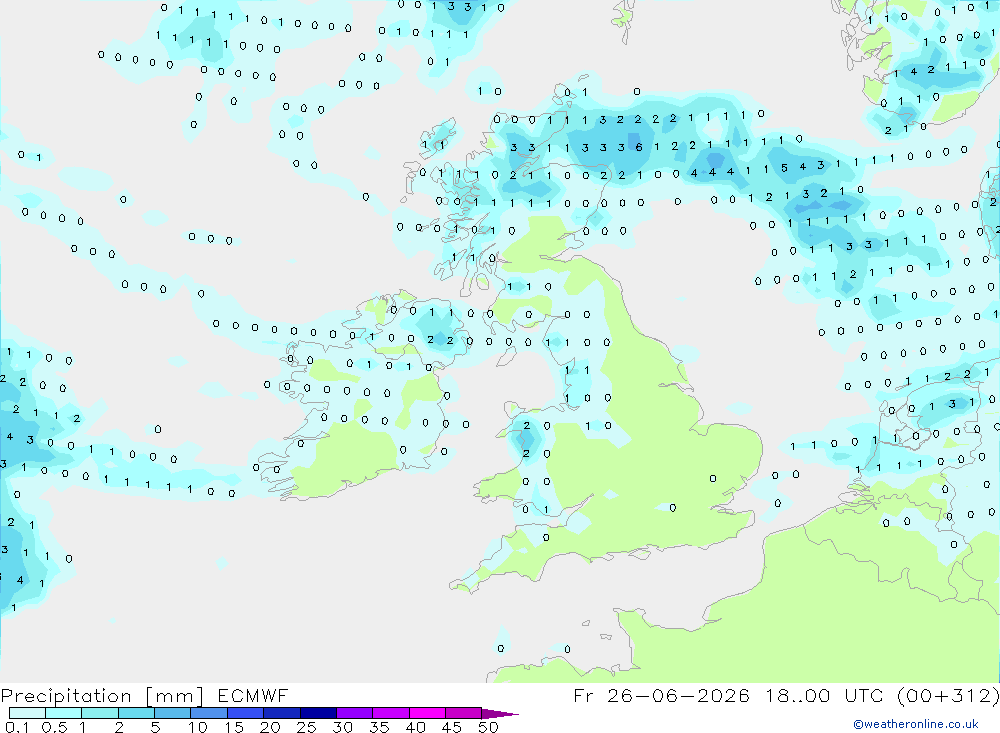Image resolution: width=1000 pixels, height=733 pixels.
Task: Click the ECMWF model label
Action: (x=253, y=695)
